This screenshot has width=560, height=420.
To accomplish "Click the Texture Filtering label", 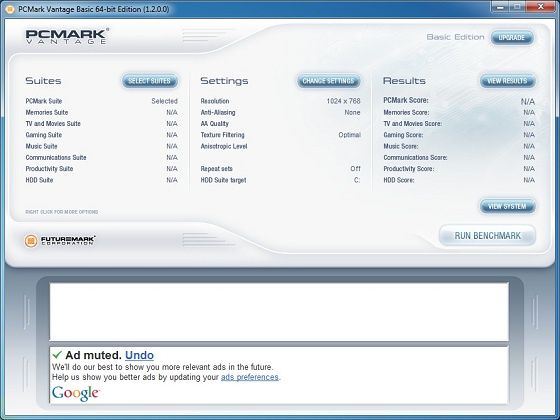I will pyautogui.click(x=222, y=135).
